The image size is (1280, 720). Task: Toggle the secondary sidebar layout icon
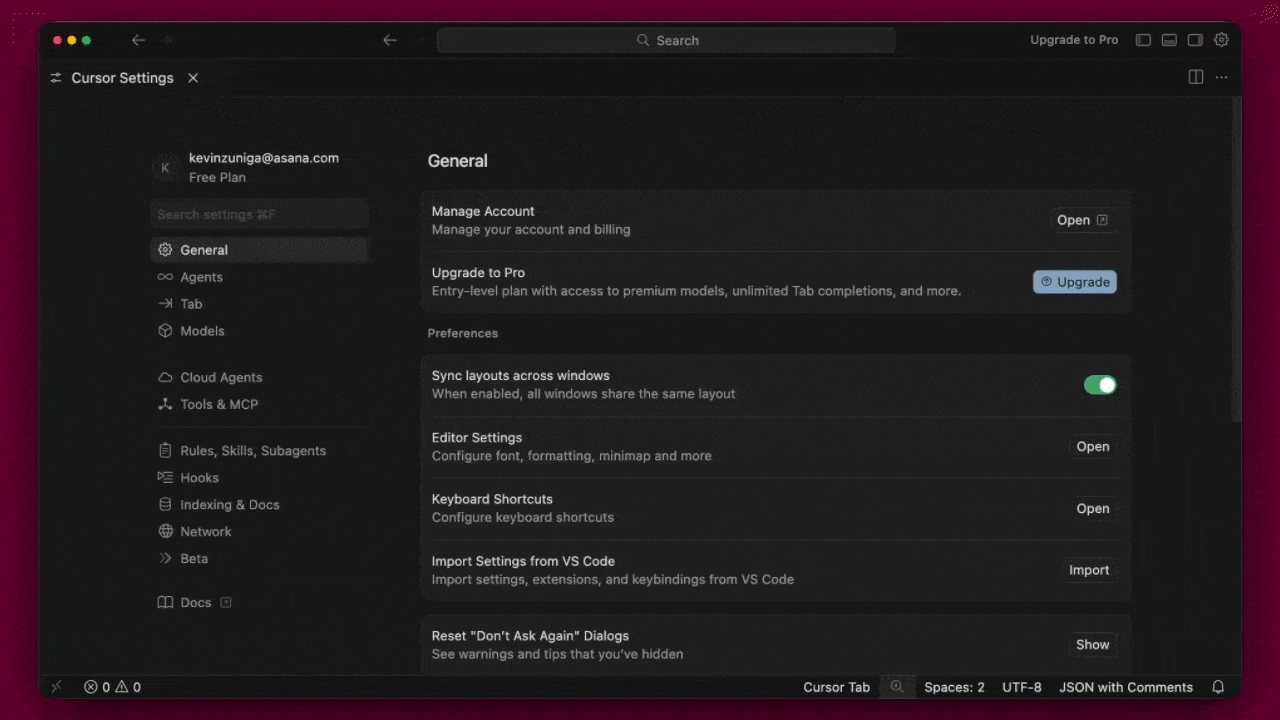coord(1195,40)
